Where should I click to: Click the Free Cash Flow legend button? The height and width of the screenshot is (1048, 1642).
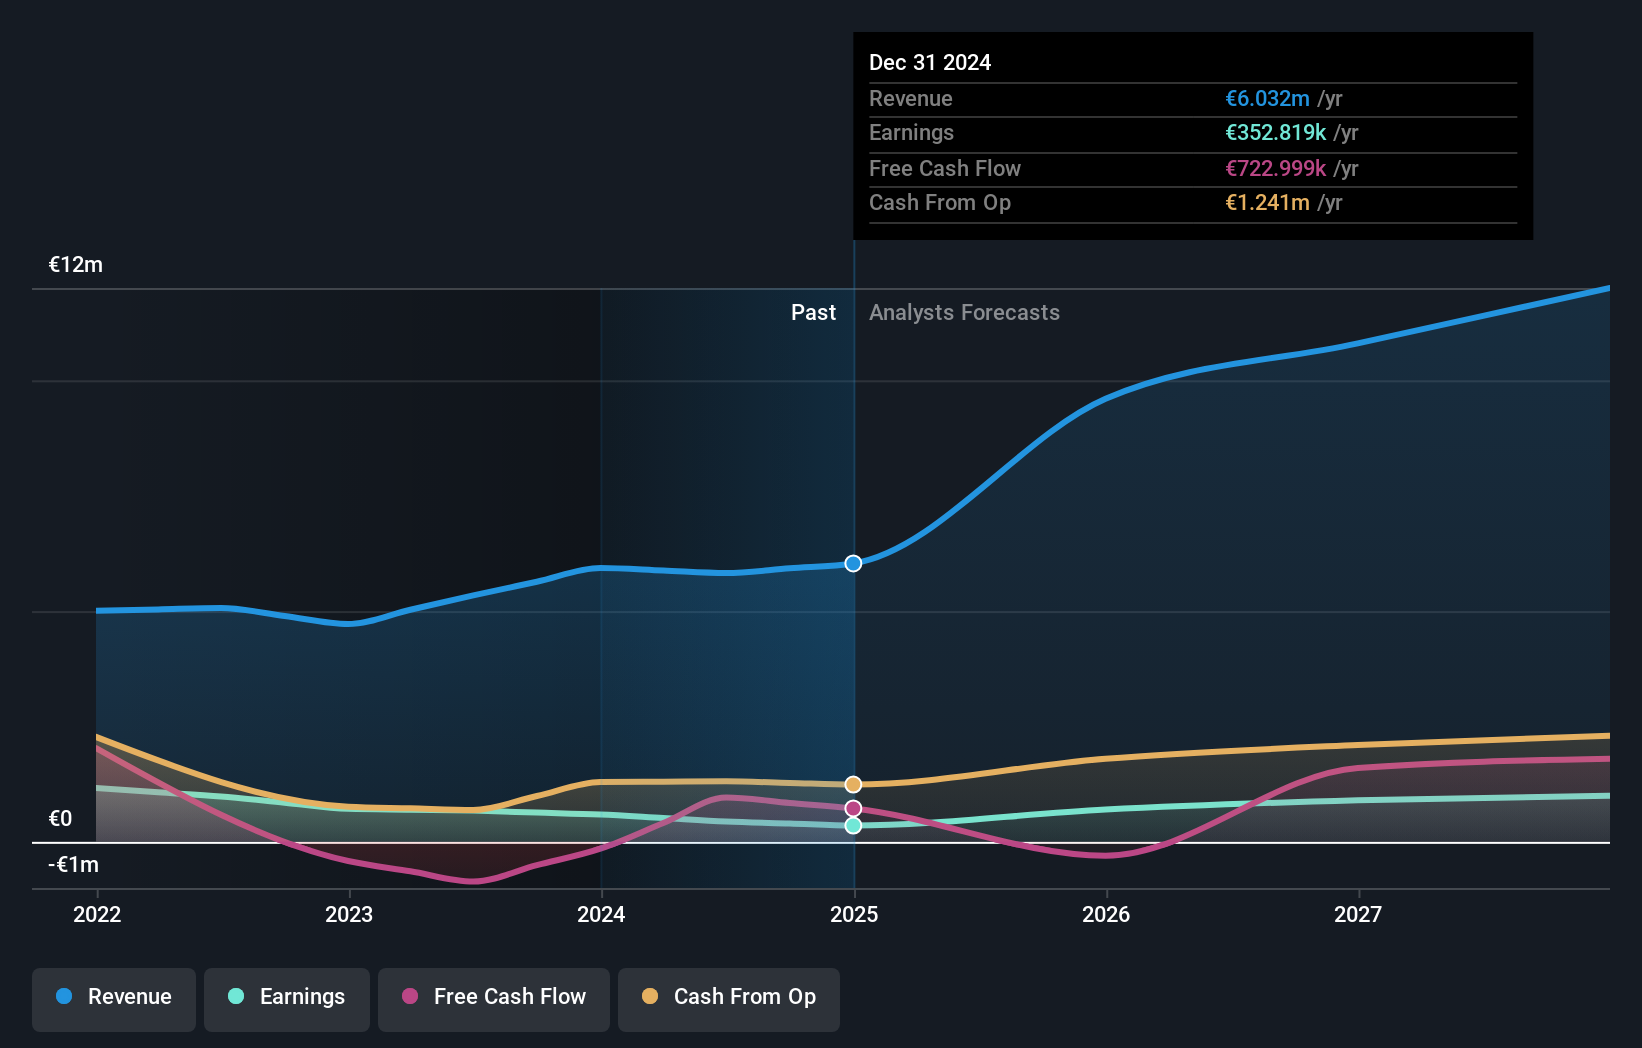tap(494, 997)
